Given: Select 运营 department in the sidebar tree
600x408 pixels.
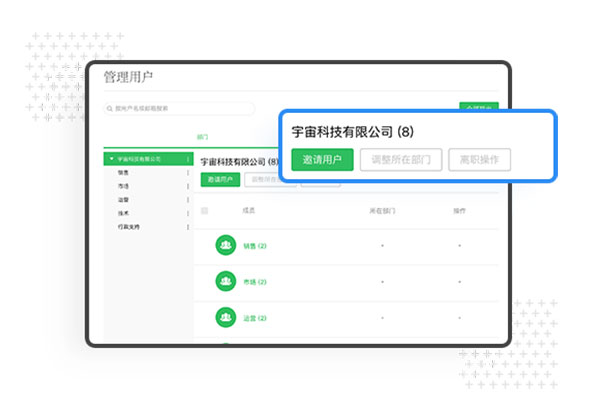Looking at the screenshot, I should (122, 200).
